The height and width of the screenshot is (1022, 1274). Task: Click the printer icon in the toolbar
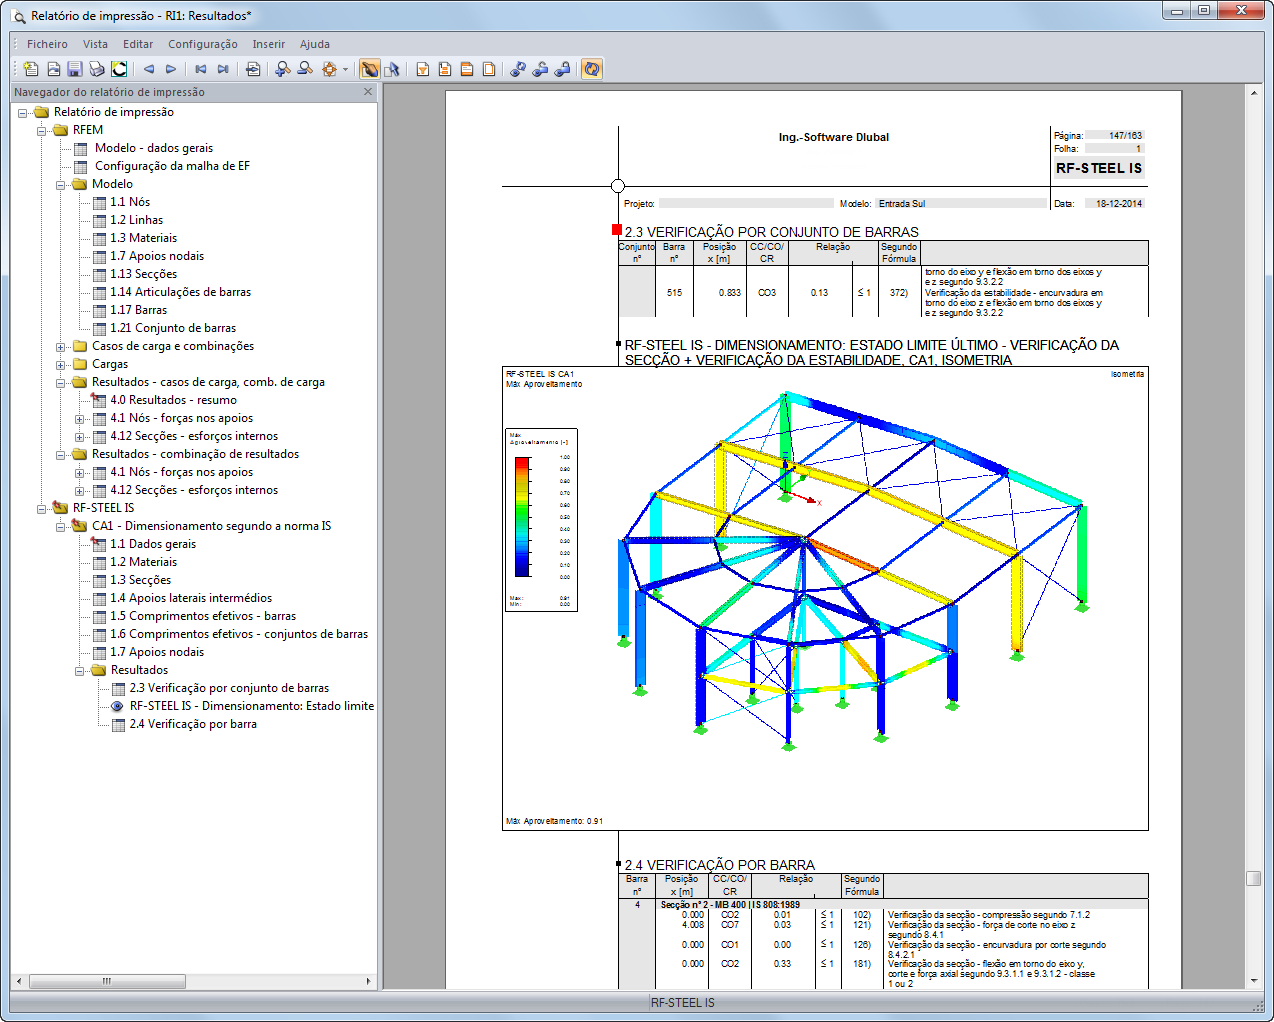97,69
